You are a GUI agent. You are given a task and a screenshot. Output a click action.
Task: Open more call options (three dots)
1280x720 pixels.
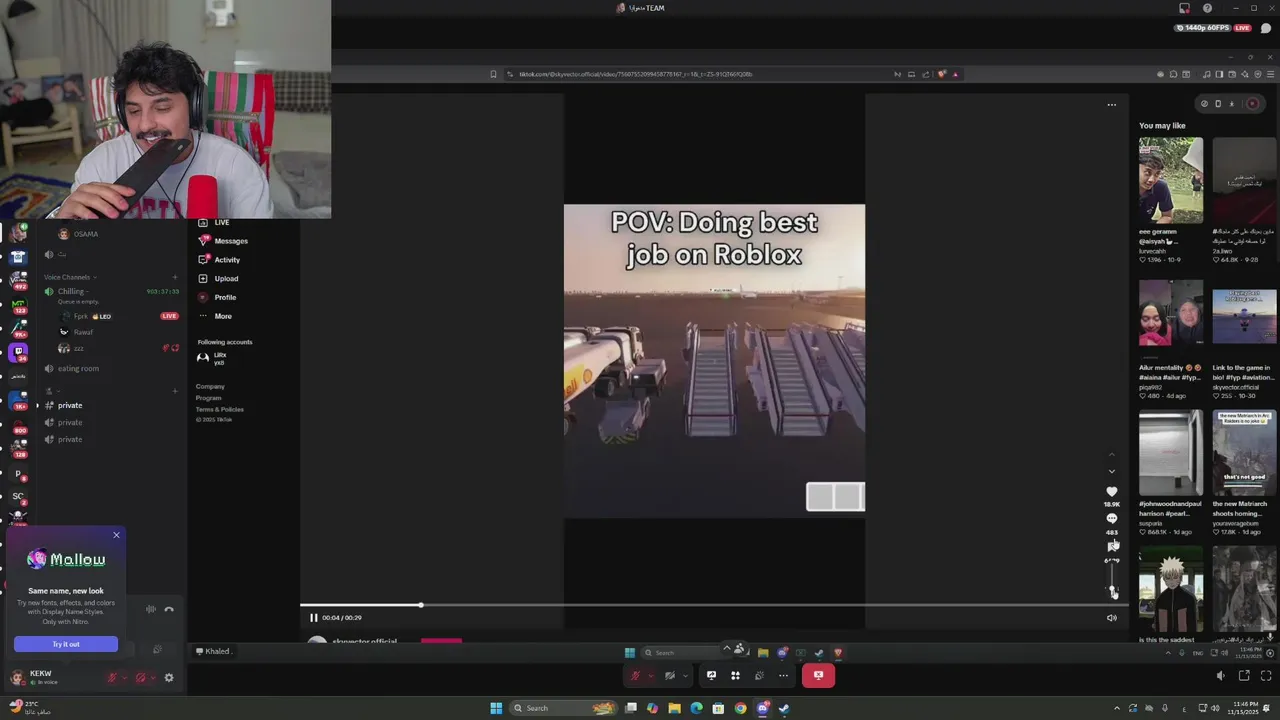tap(783, 676)
